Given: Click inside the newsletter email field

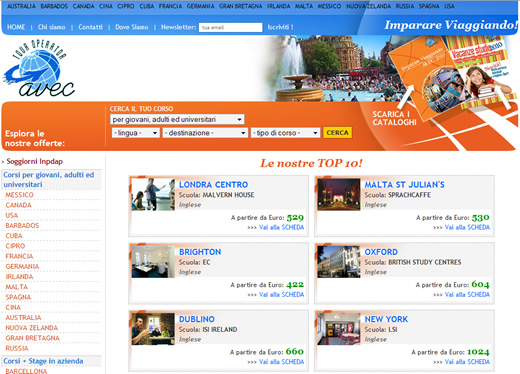Looking at the screenshot, I should pyautogui.click(x=231, y=27).
